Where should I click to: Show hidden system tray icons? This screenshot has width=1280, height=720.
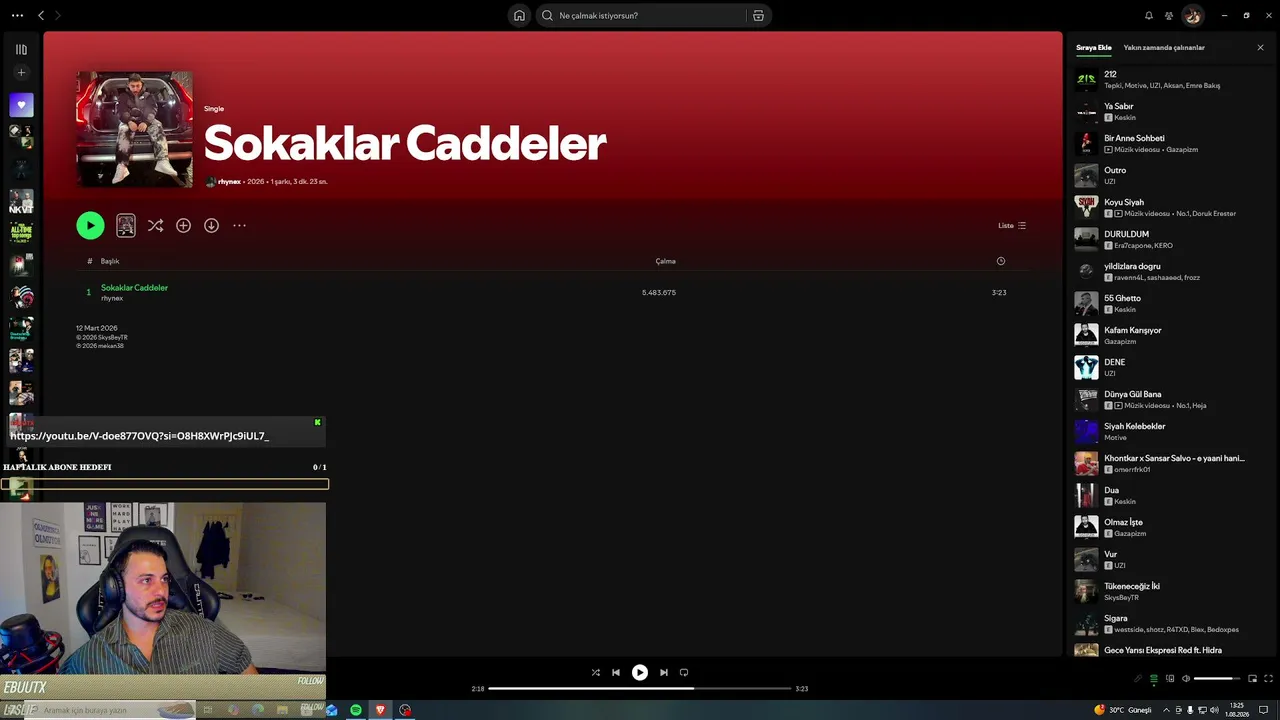point(1165,710)
